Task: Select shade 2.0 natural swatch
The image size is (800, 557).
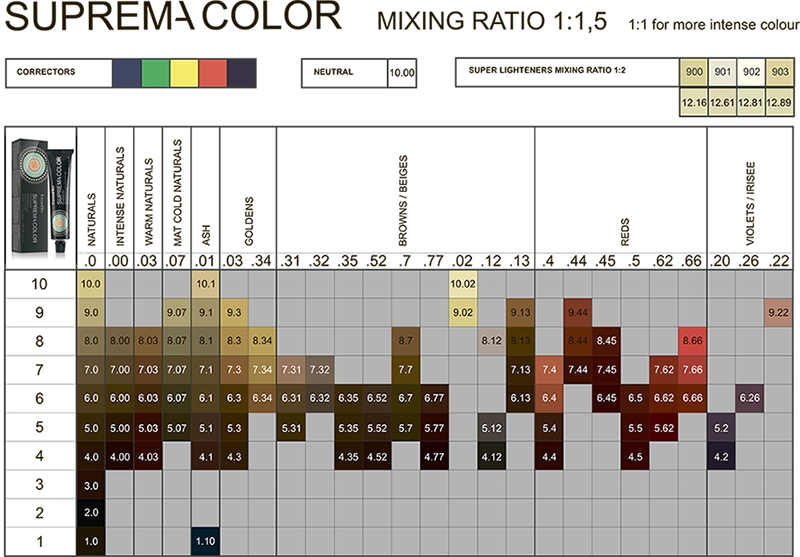Action: click(x=91, y=513)
